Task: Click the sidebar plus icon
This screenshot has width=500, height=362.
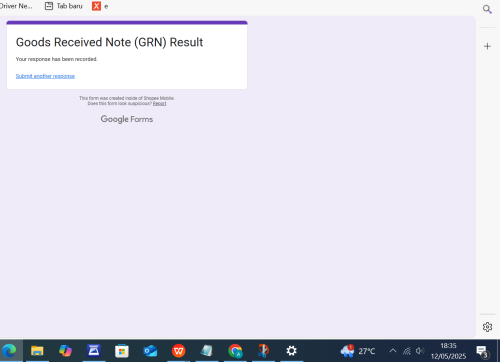Action: pyautogui.click(x=487, y=46)
